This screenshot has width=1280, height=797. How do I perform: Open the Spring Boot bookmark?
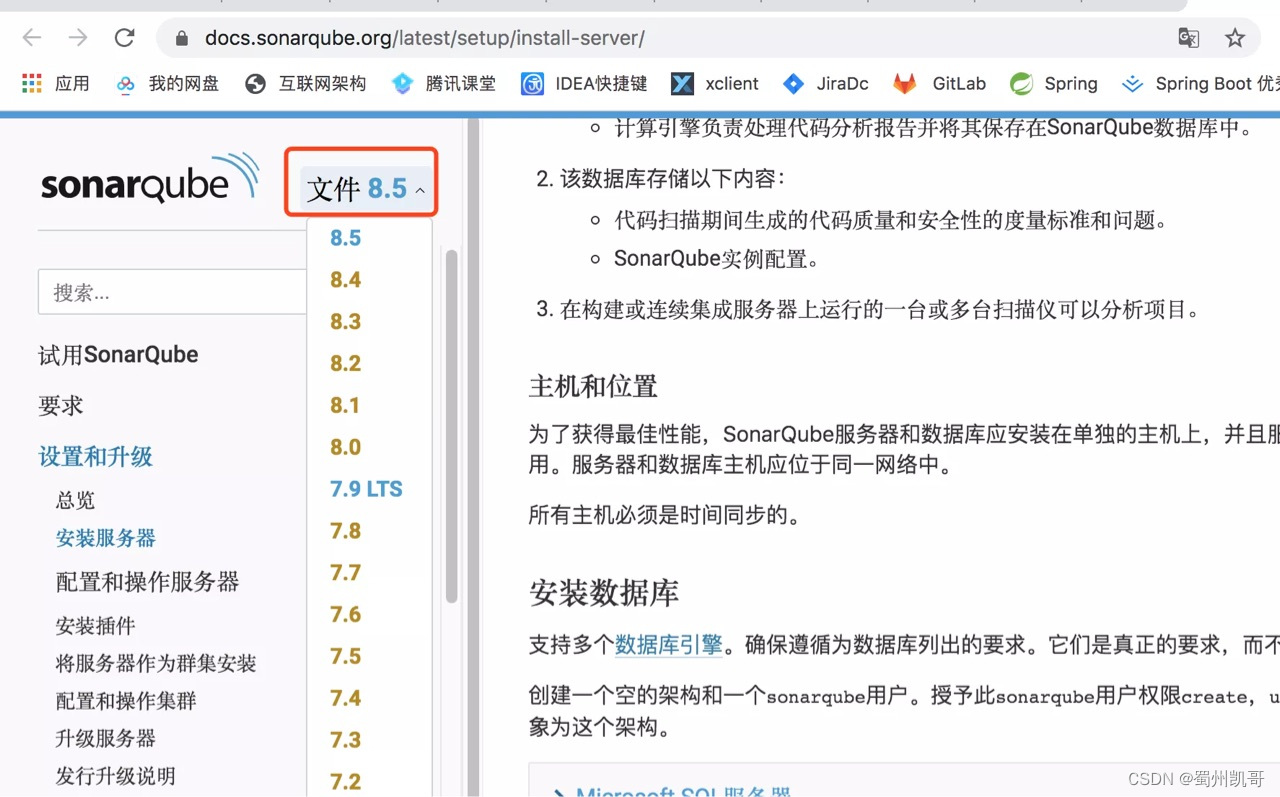click(x=1201, y=84)
